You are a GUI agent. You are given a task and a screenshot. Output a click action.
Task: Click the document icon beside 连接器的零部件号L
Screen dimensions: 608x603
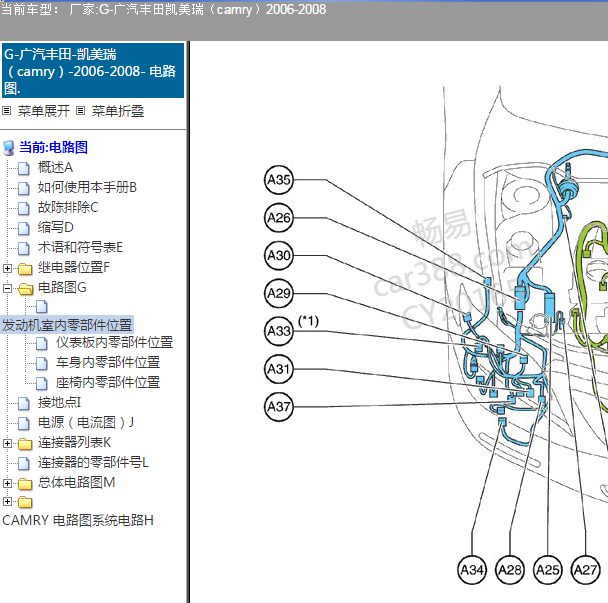click(24, 463)
